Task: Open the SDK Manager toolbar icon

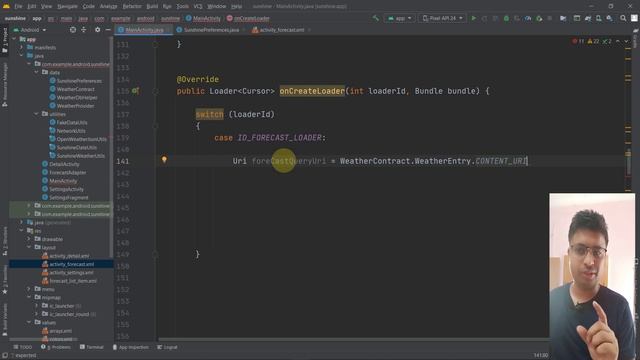Action: tap(609, 18)
